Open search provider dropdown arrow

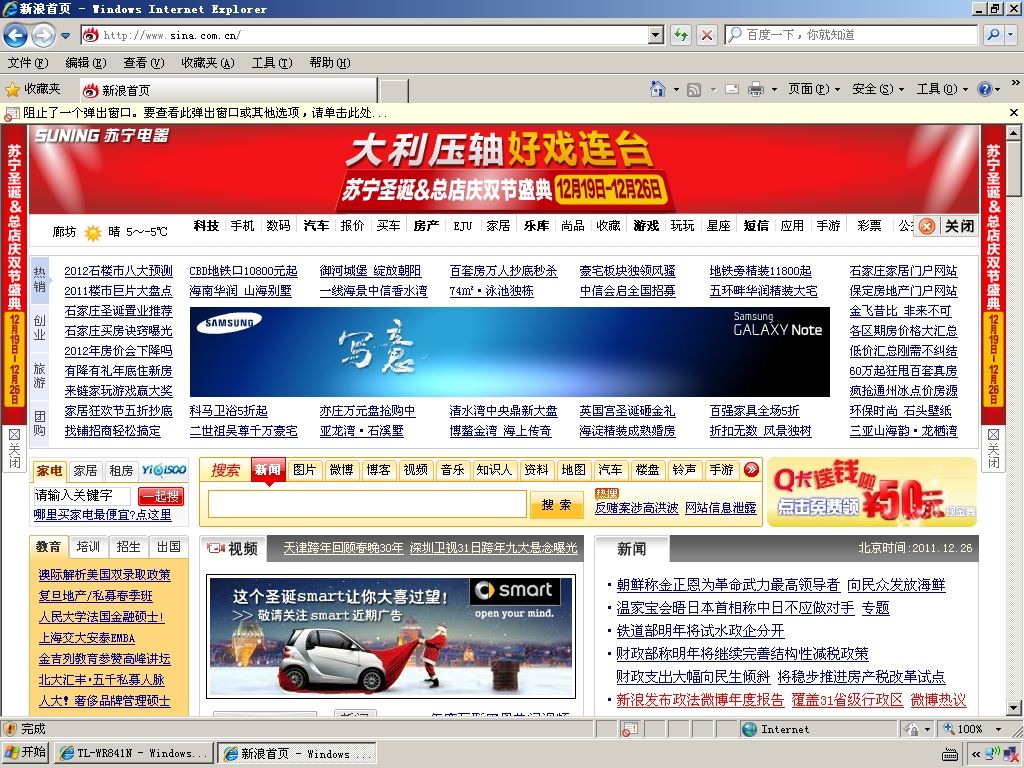pyautogui.click(x=1011, y=35)
